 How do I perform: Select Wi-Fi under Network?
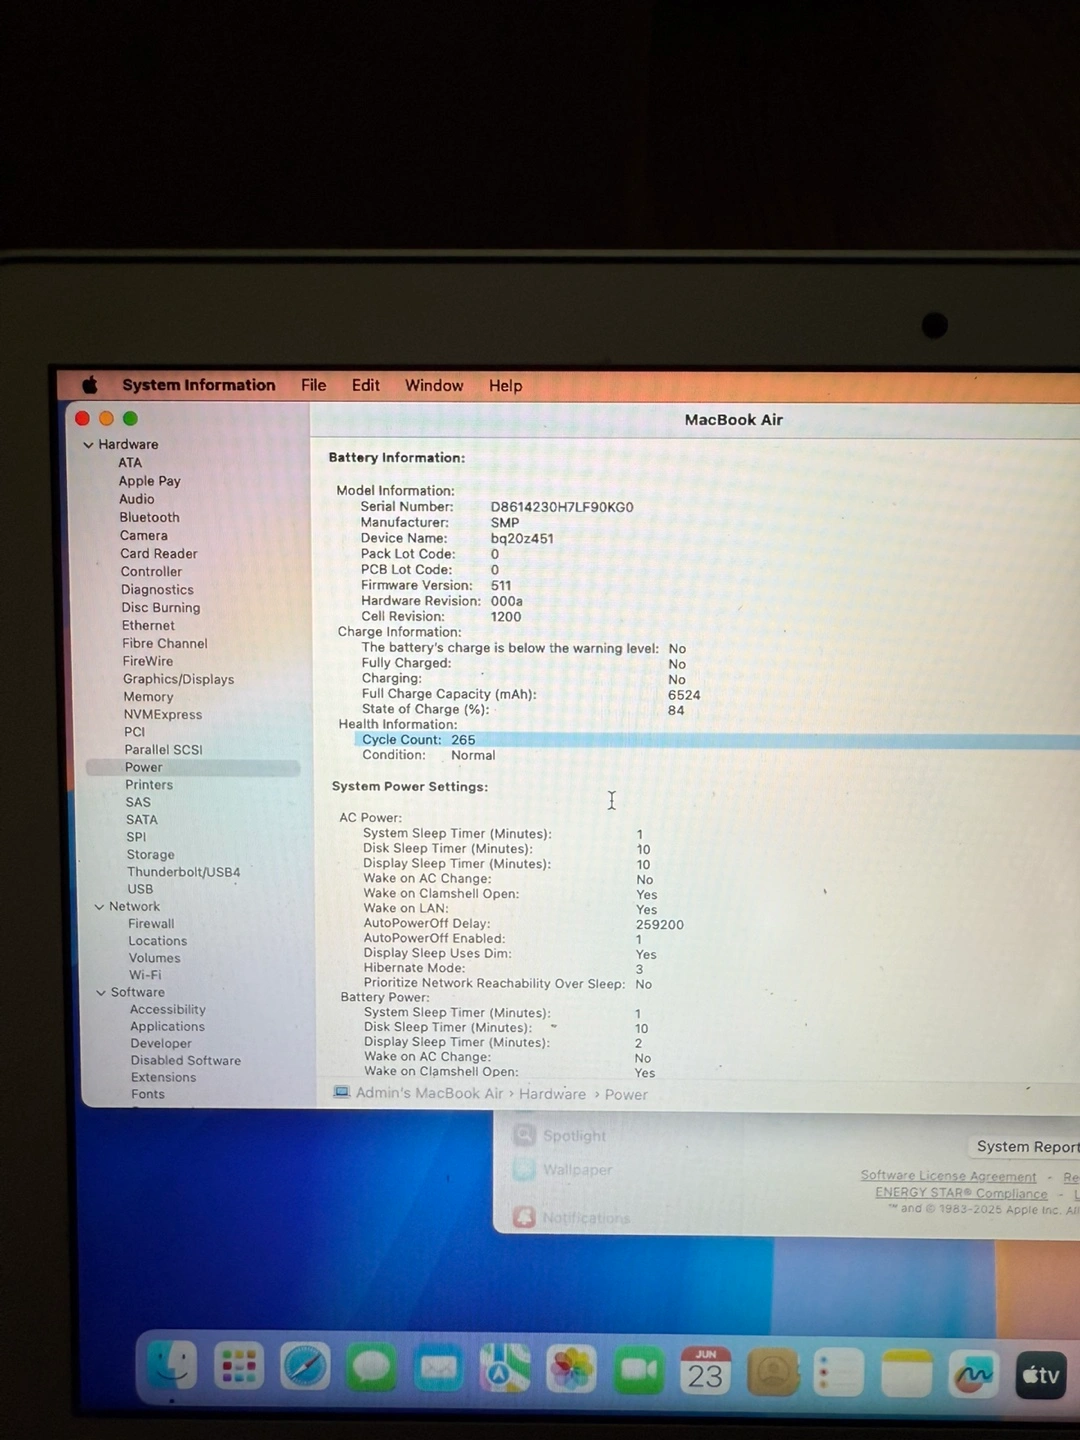pos(145,975)
